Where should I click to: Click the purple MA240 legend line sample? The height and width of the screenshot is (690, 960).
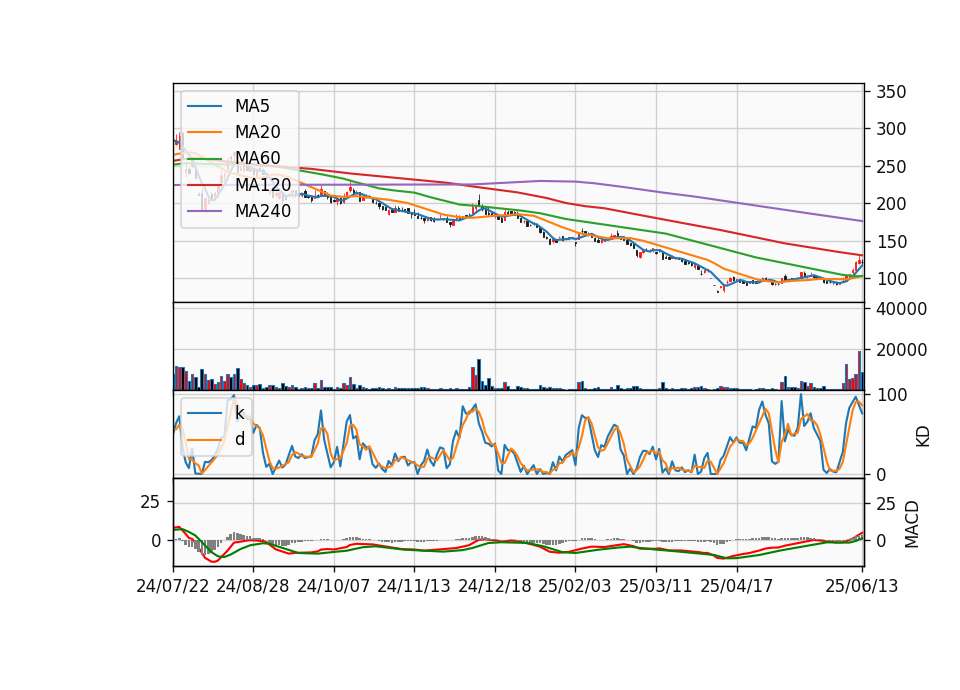click(204, 211)
